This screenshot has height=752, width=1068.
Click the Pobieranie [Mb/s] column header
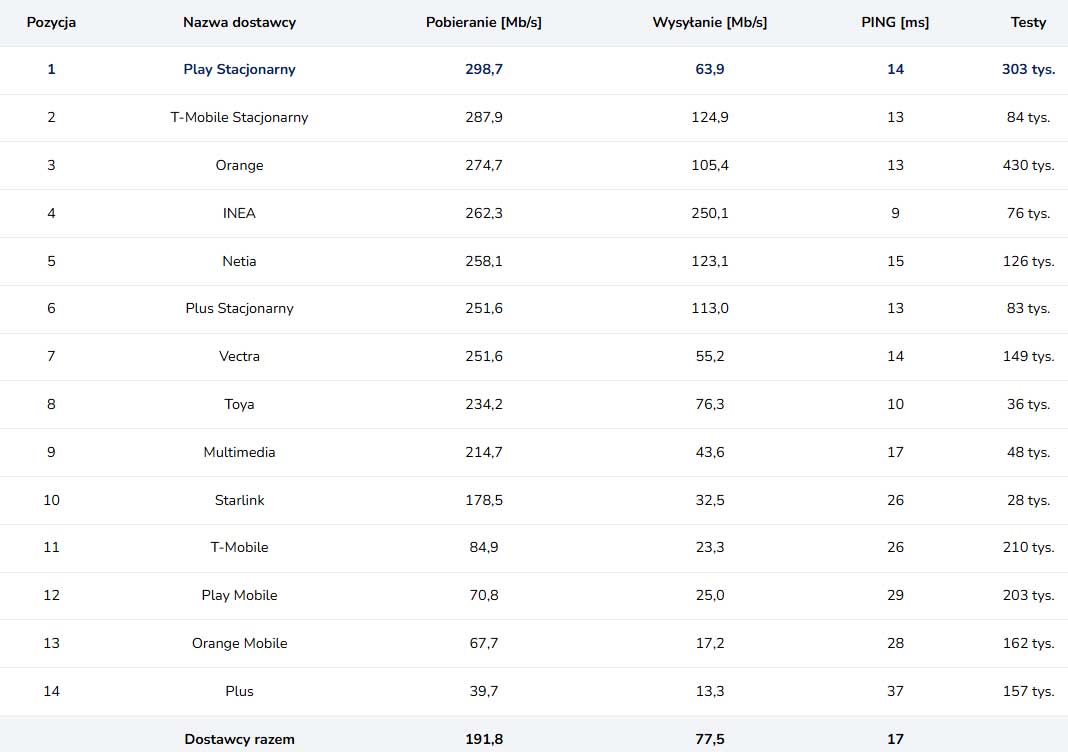pyautogui.click(x=484, y=22)
